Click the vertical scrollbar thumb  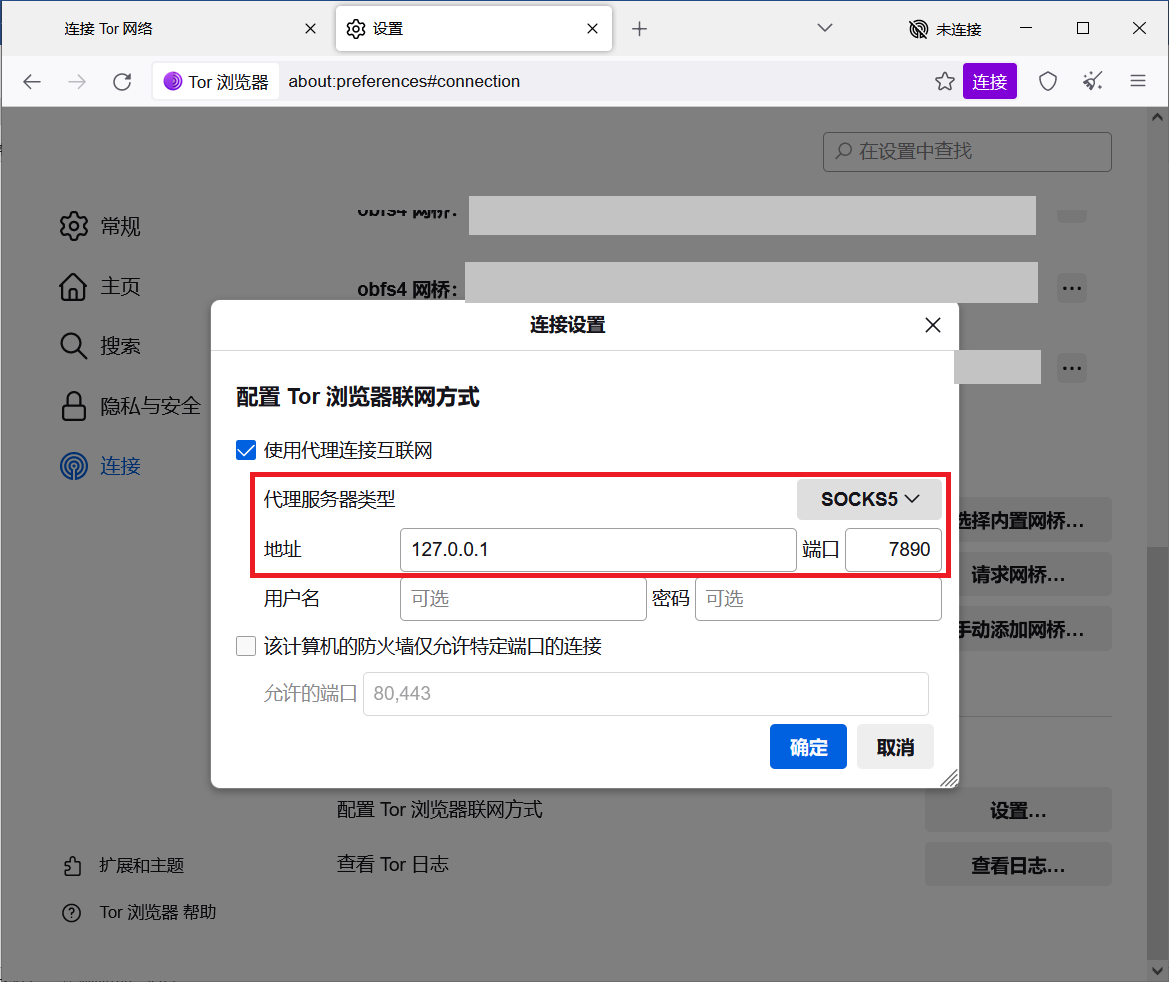[x=1157, y=753]
